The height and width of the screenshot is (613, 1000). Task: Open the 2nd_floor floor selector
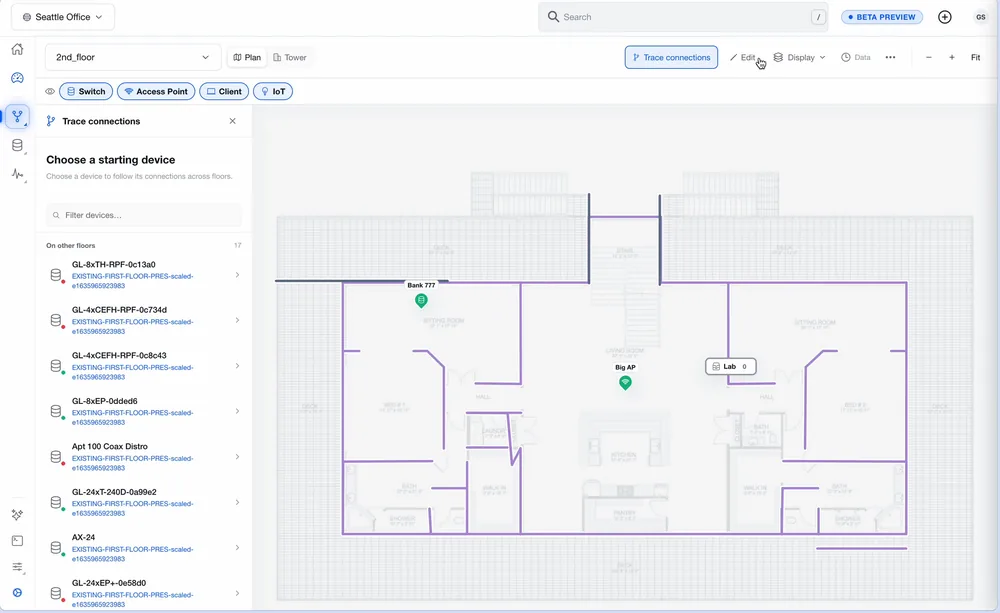133,57
